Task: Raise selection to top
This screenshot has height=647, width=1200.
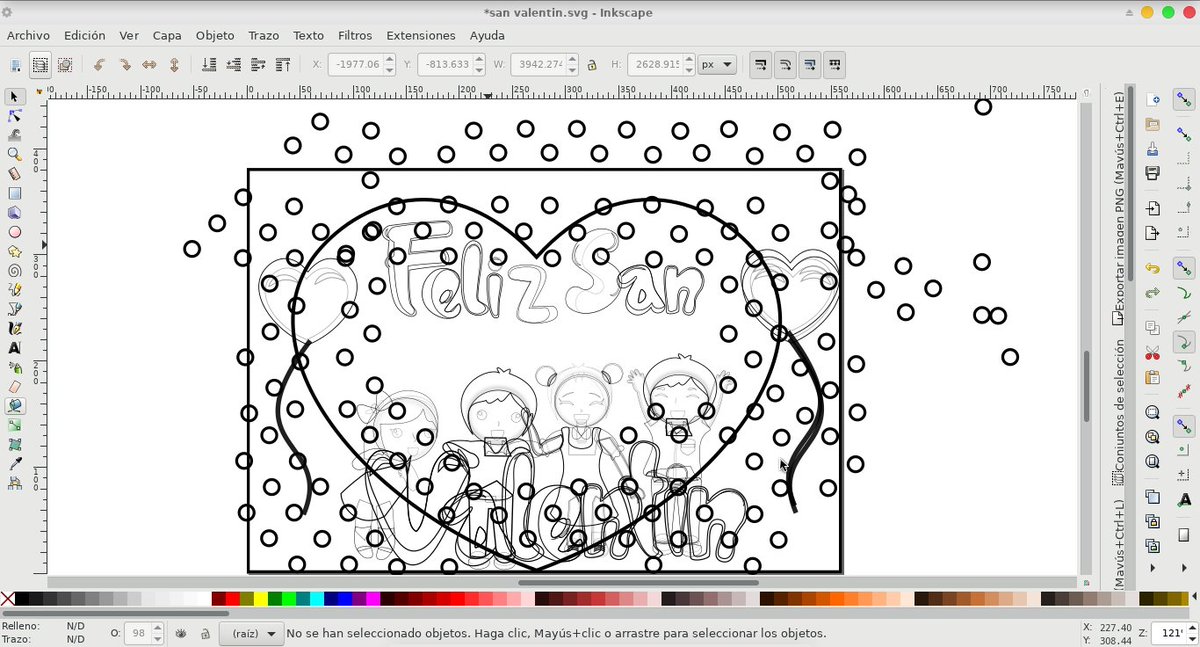Action: point(283,64)
